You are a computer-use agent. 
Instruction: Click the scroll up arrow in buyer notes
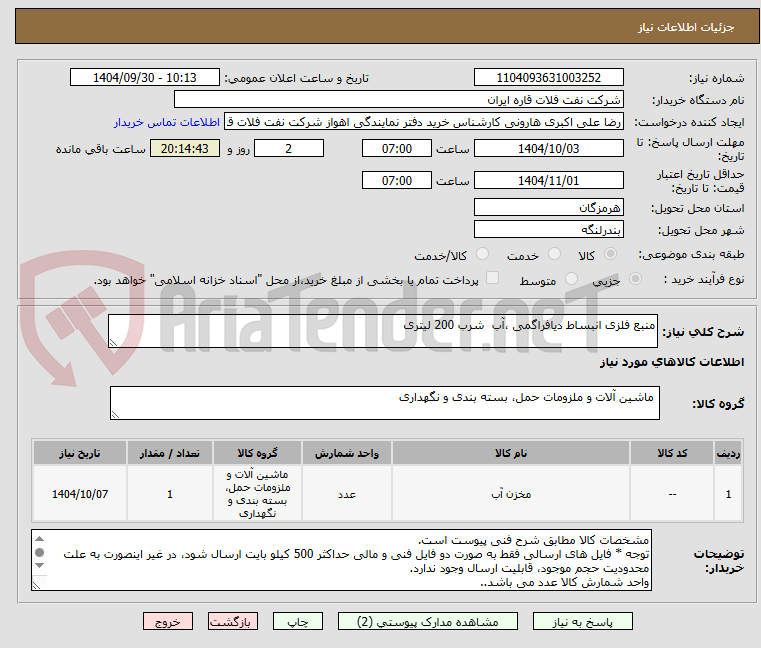click(40, 539)
